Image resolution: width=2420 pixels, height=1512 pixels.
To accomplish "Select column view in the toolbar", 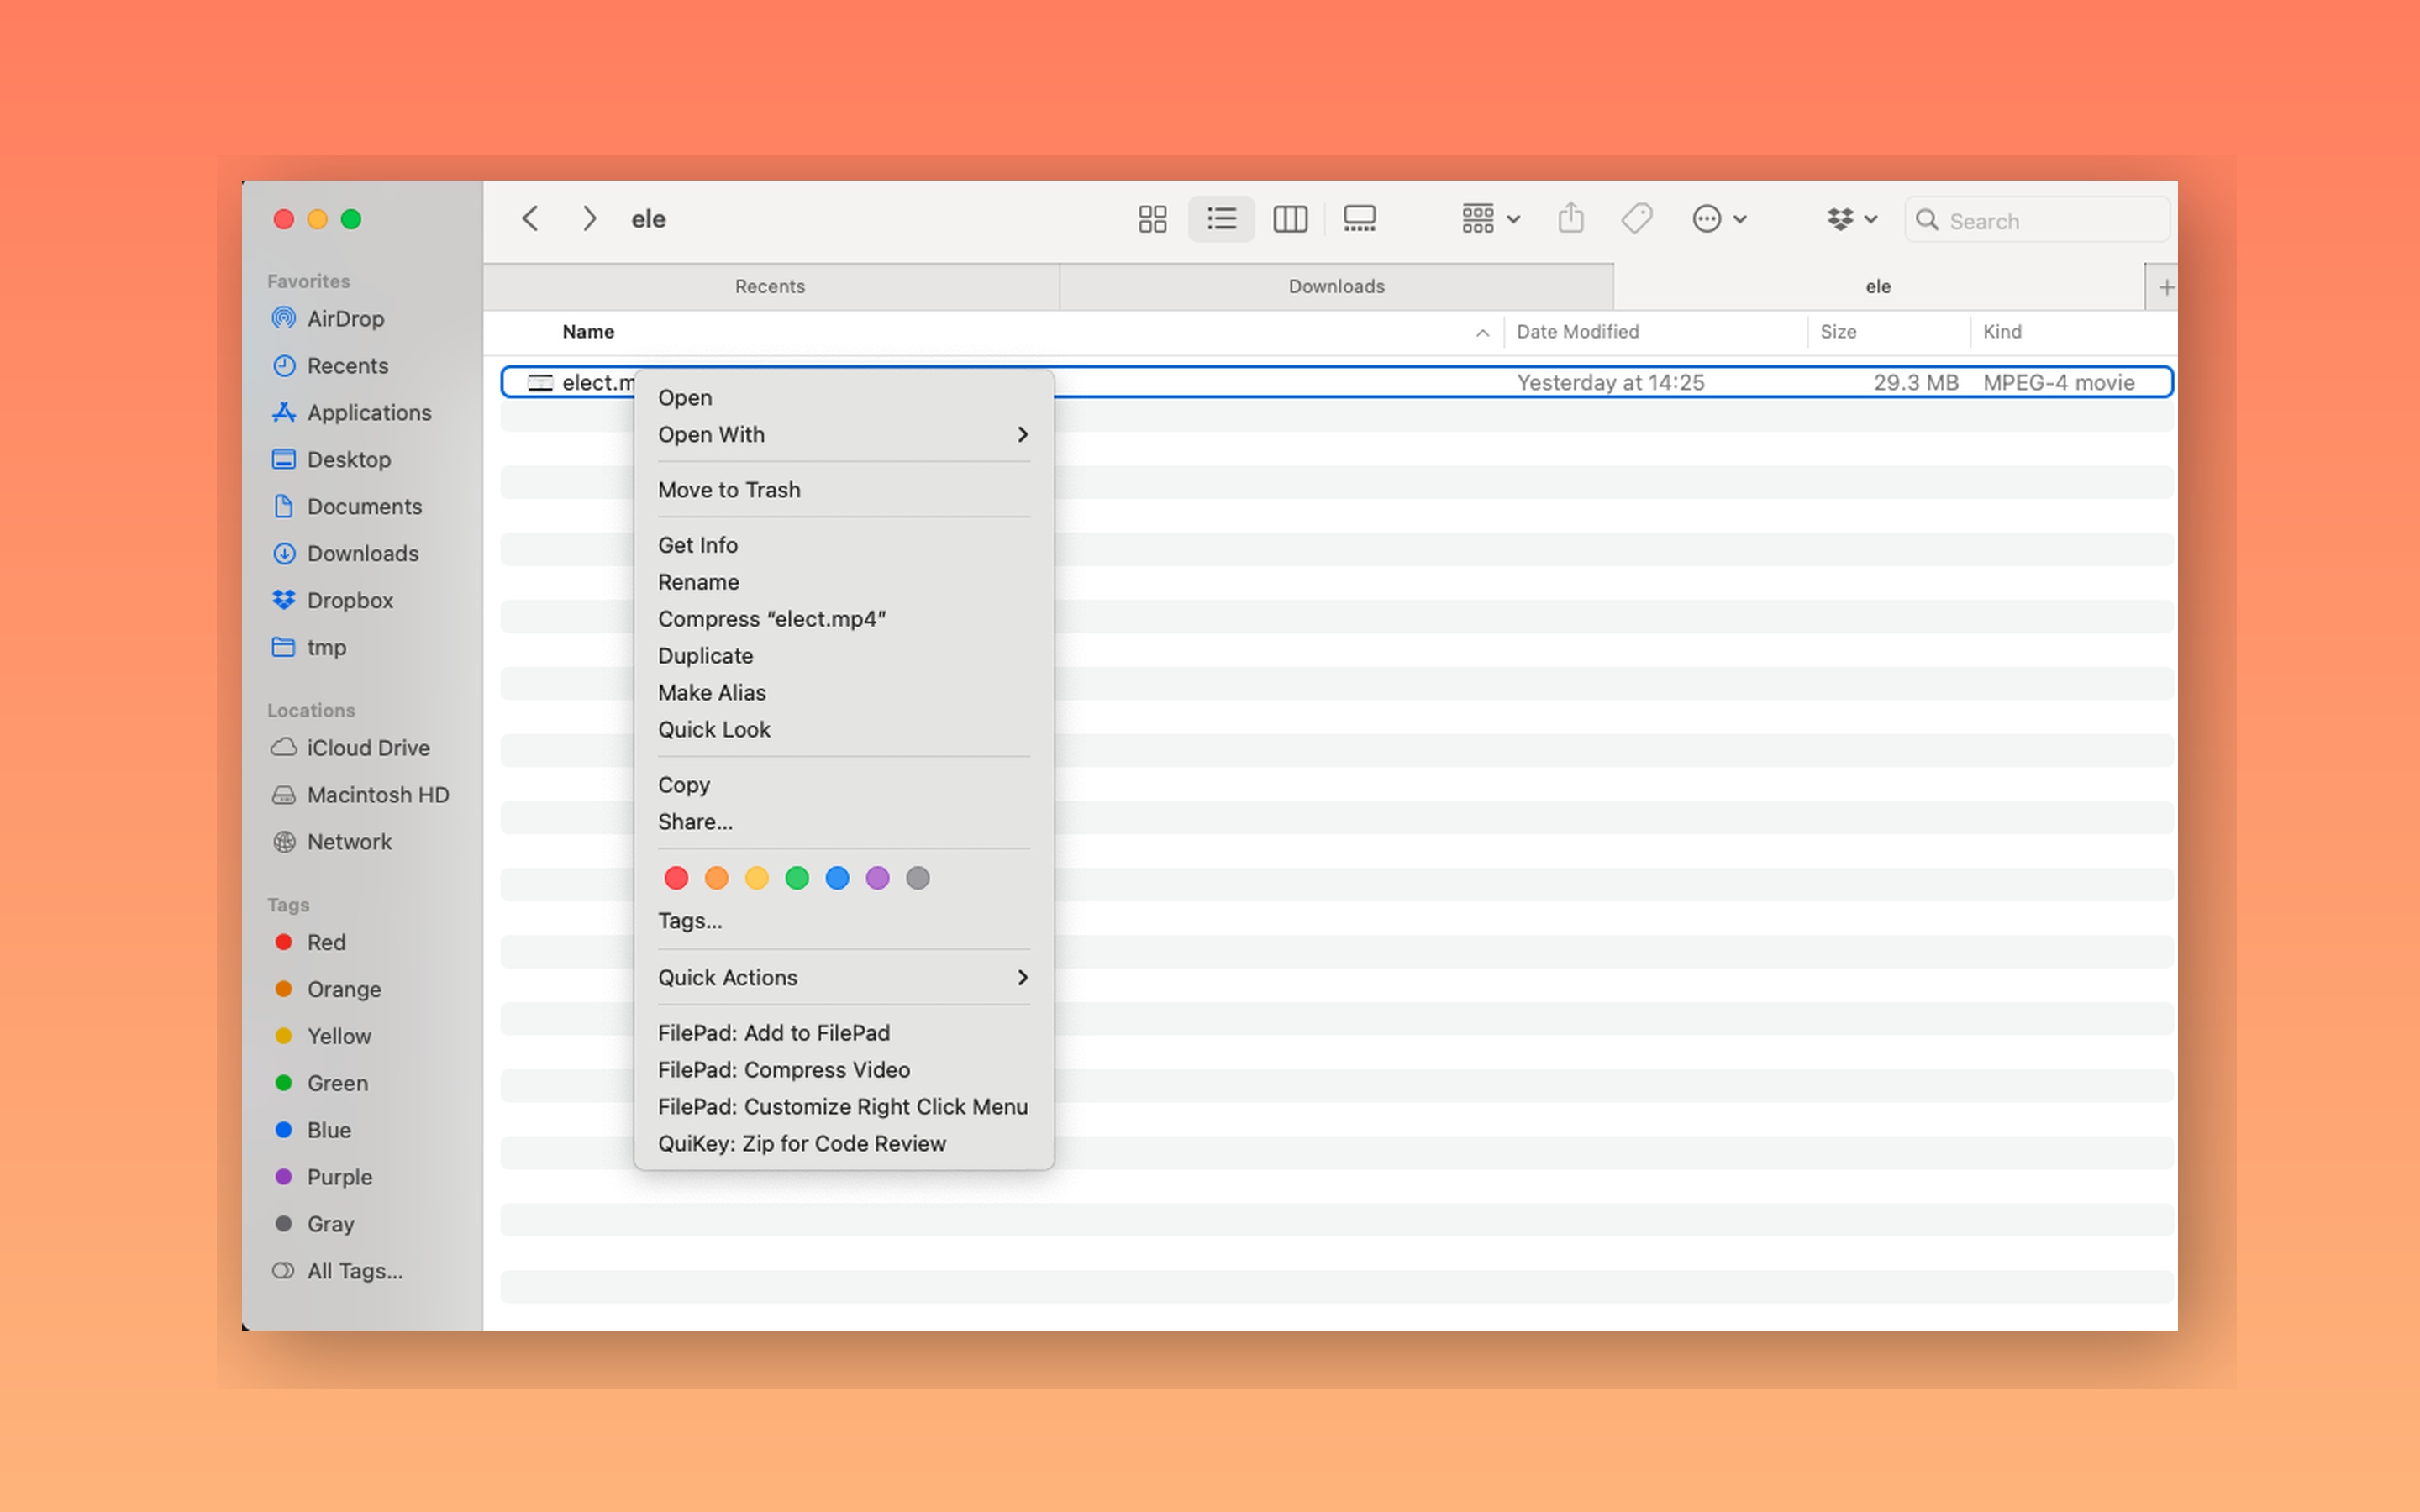I will pos(1290,219).
